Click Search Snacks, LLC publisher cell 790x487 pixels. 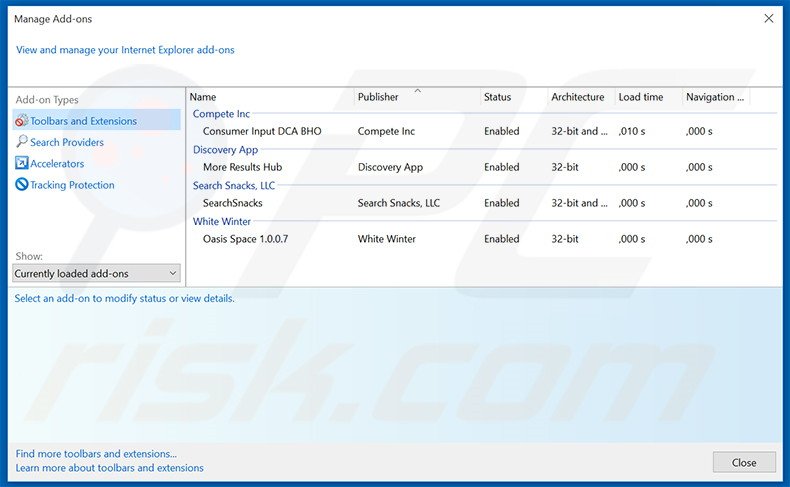click(399, 203)
